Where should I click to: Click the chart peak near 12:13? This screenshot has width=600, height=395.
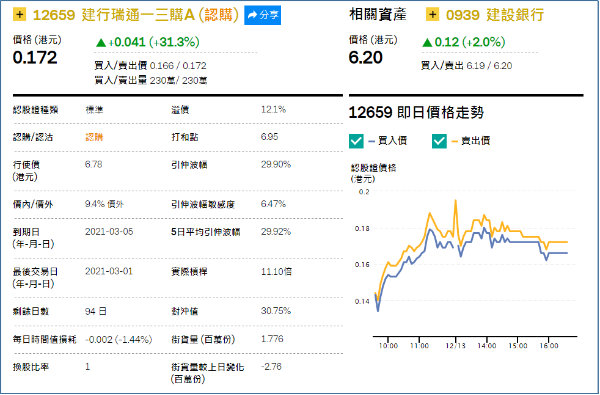(x=455, y=201)
